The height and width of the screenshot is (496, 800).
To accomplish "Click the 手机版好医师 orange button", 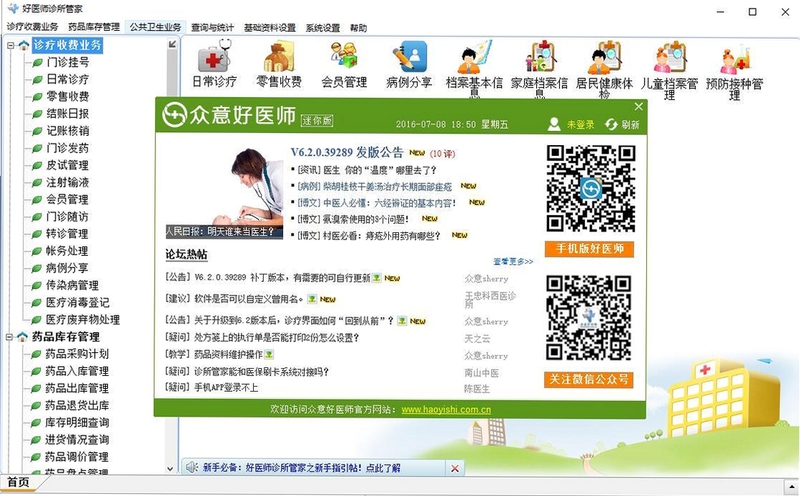I will pos(589,249).
